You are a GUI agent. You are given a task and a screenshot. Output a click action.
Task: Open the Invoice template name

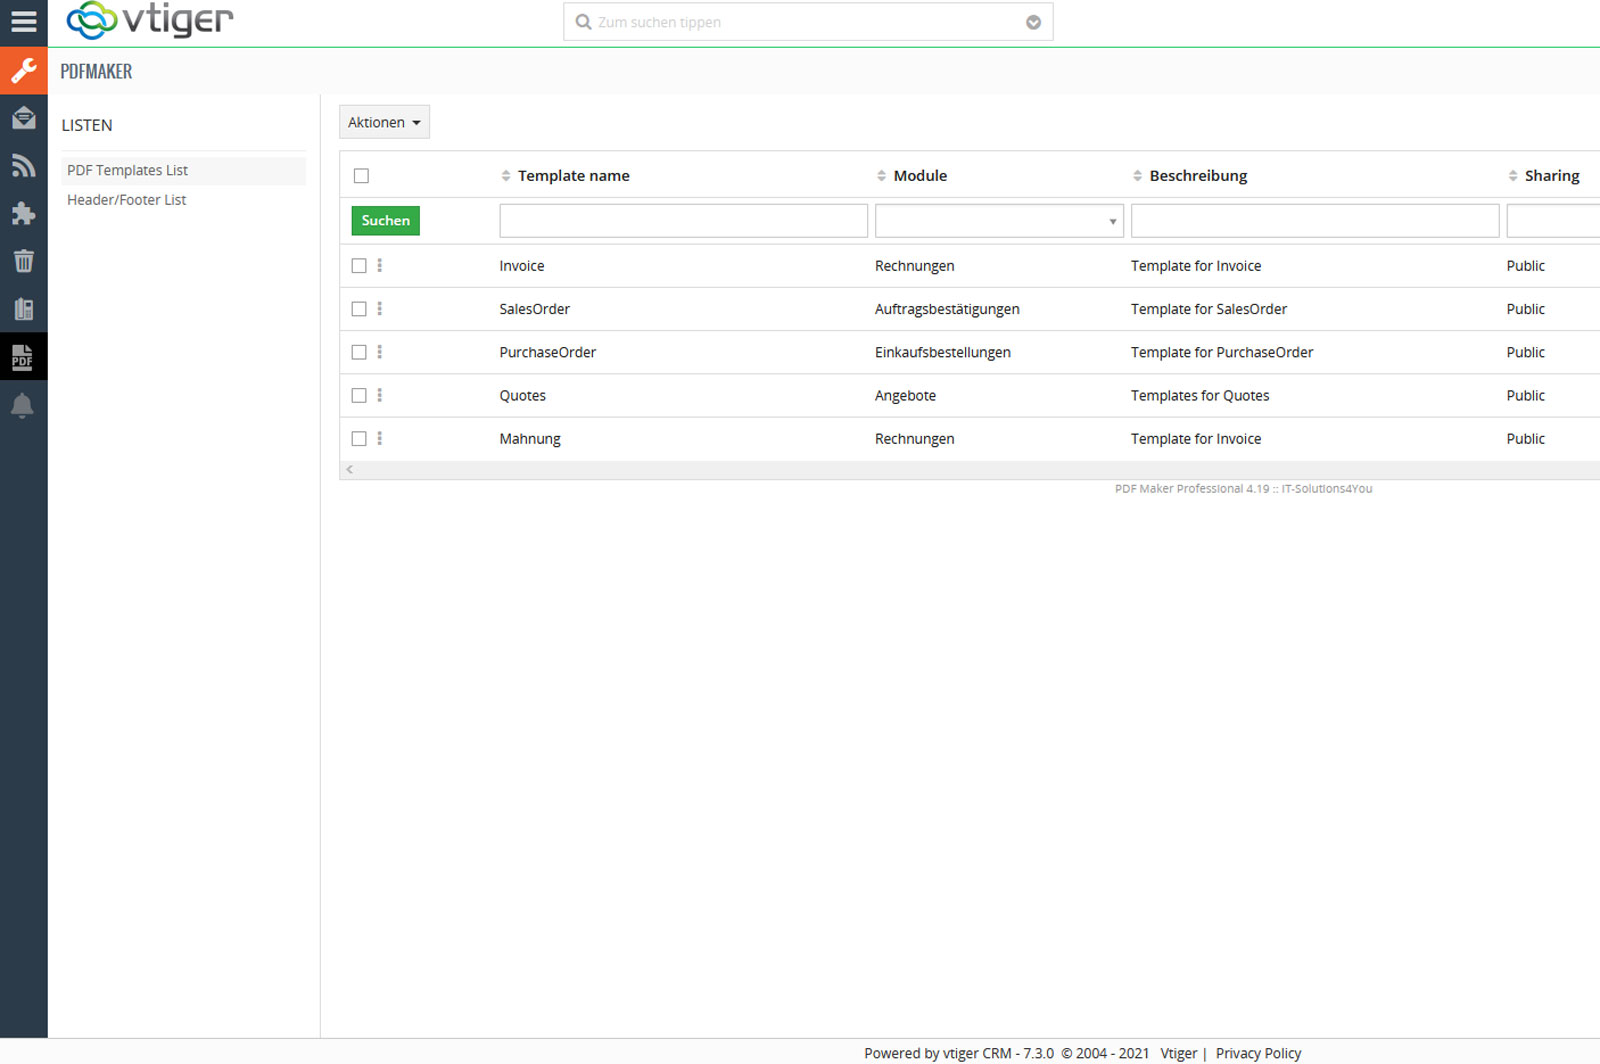(522, 266)
